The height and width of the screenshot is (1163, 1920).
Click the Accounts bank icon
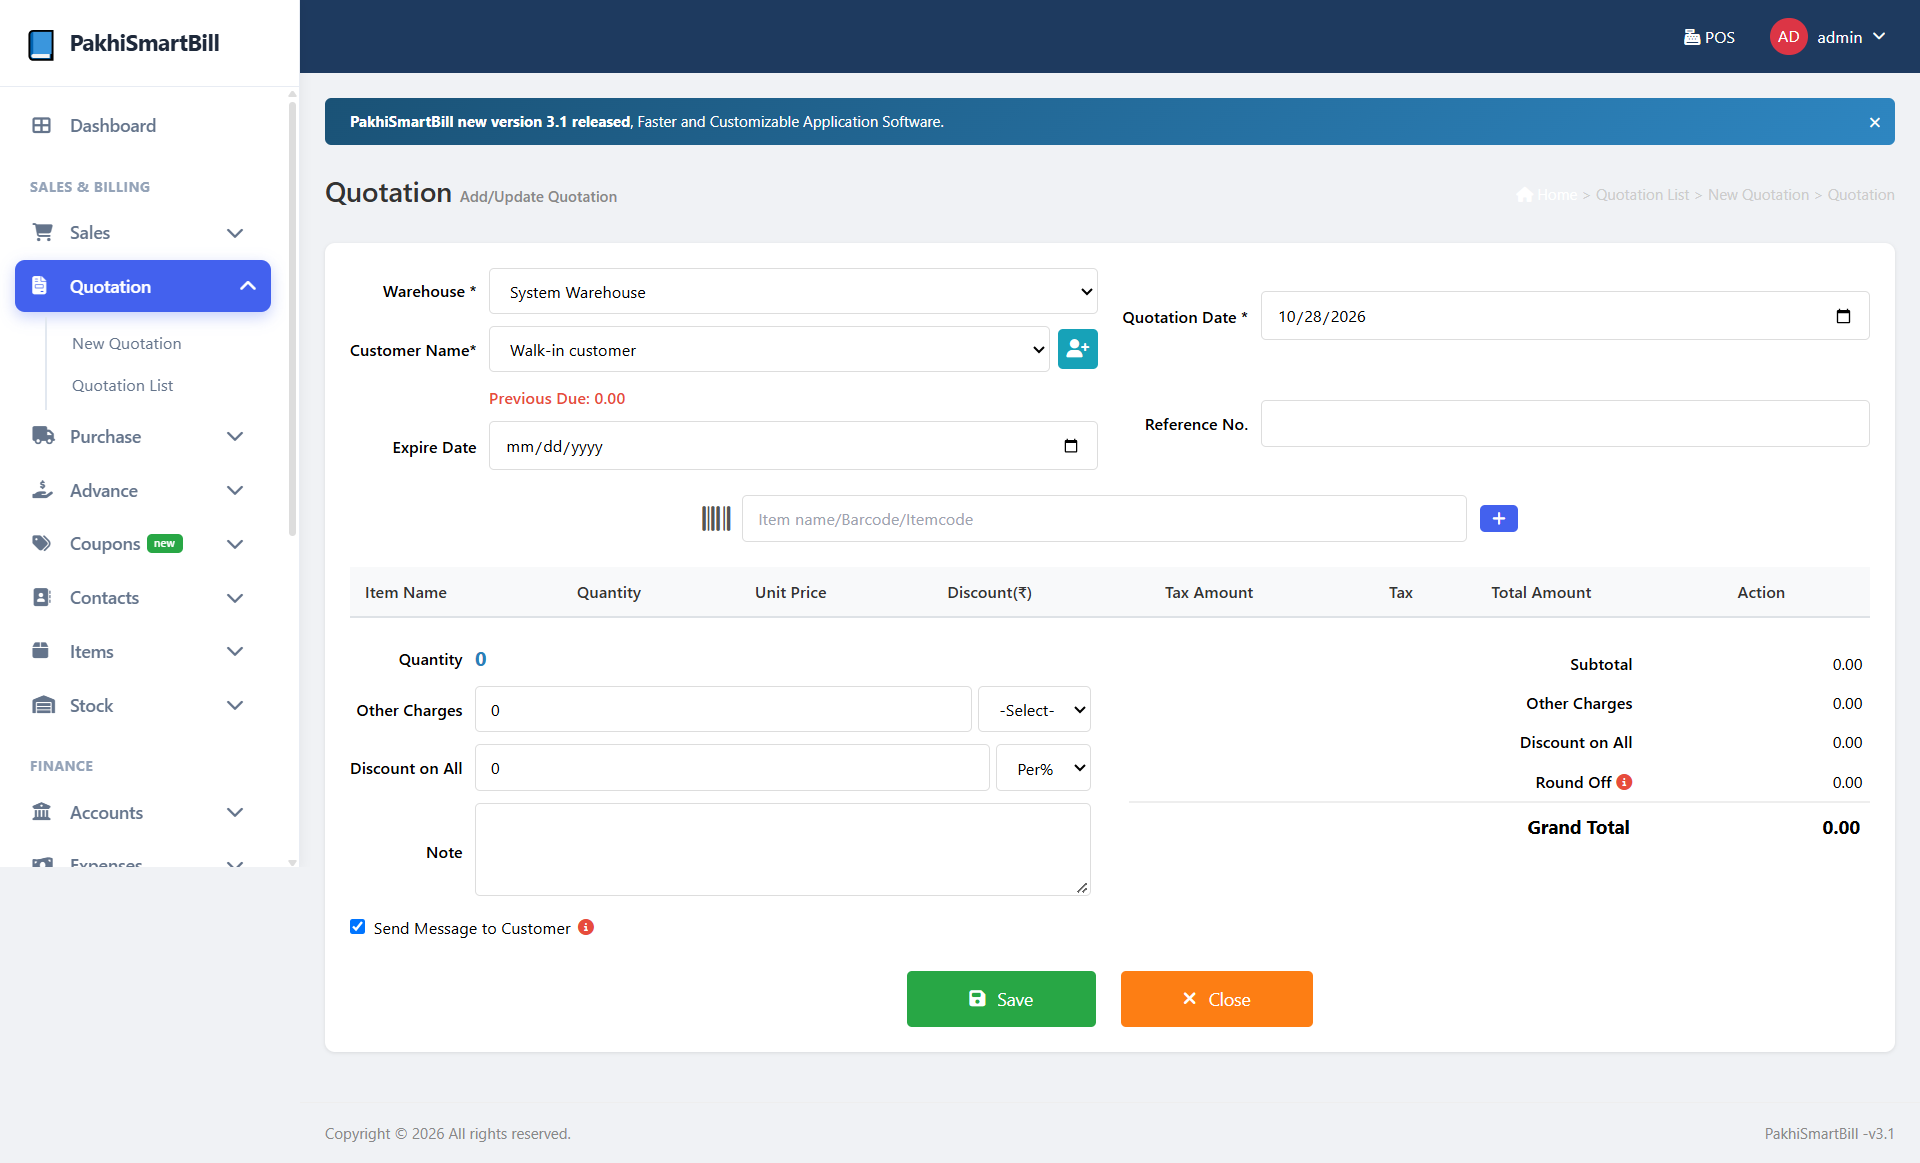(x=42, y=812)
